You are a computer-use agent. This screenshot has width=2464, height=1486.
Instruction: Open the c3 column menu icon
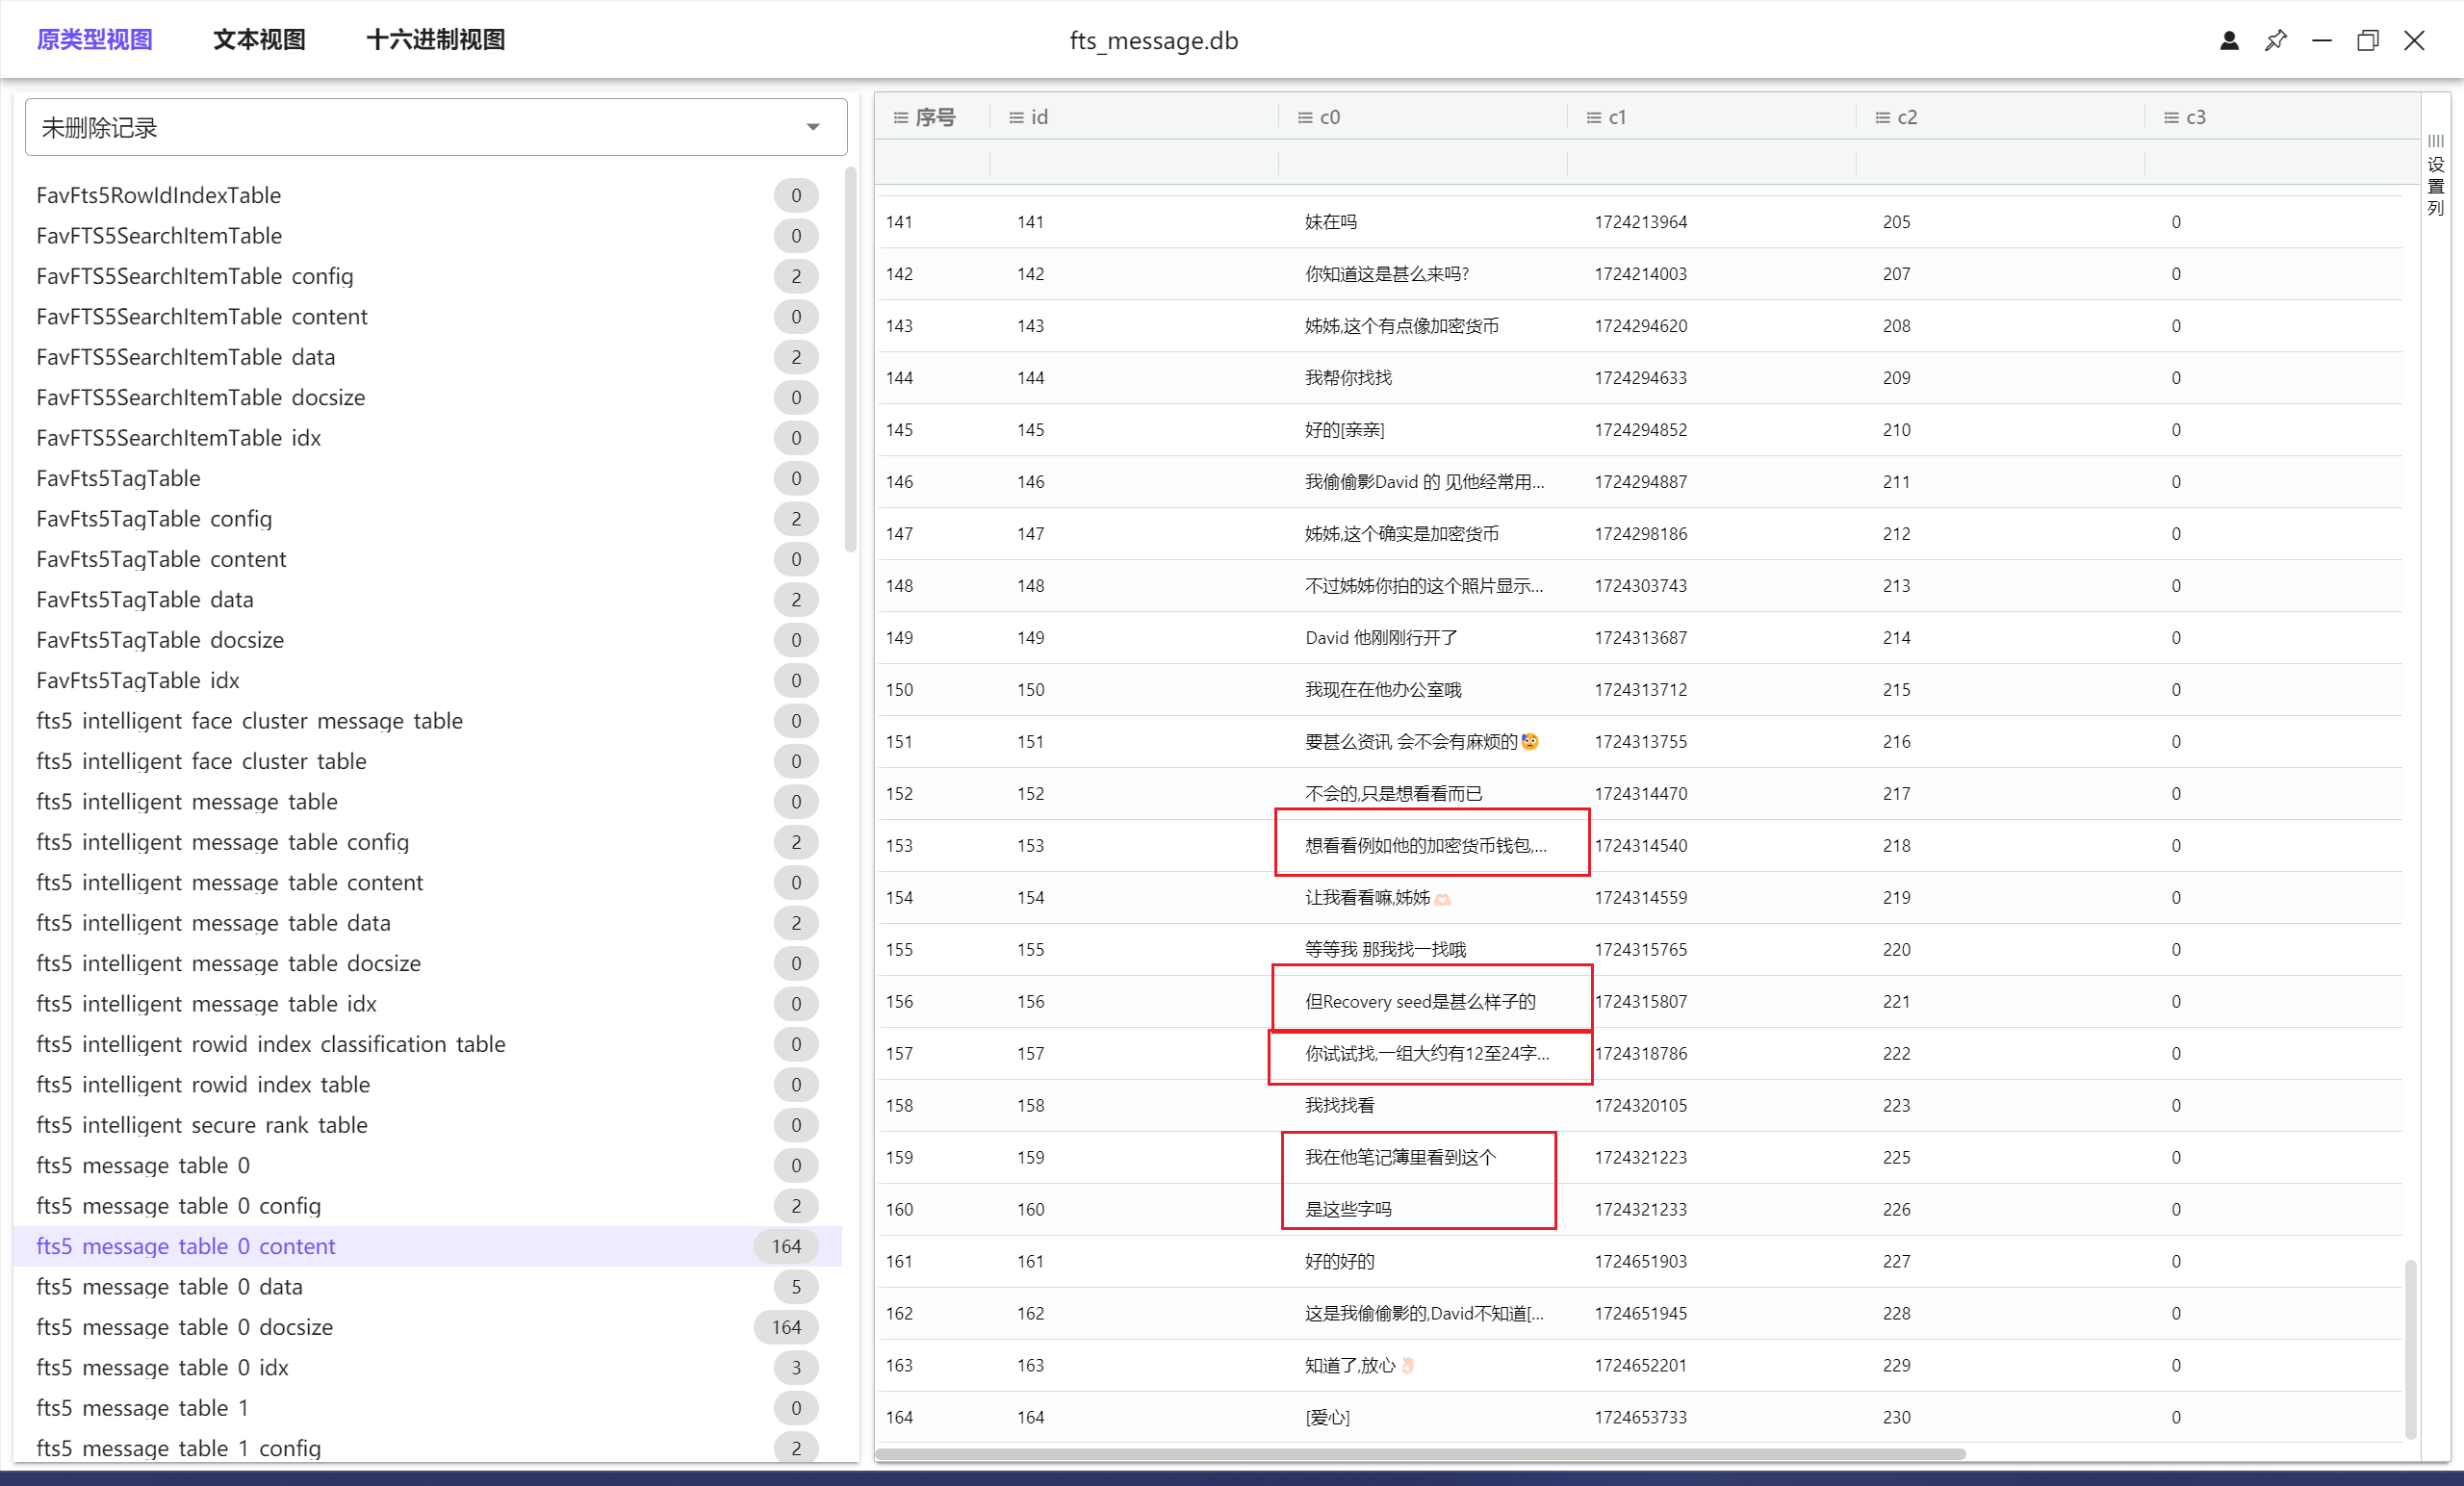coord(2171,118)
